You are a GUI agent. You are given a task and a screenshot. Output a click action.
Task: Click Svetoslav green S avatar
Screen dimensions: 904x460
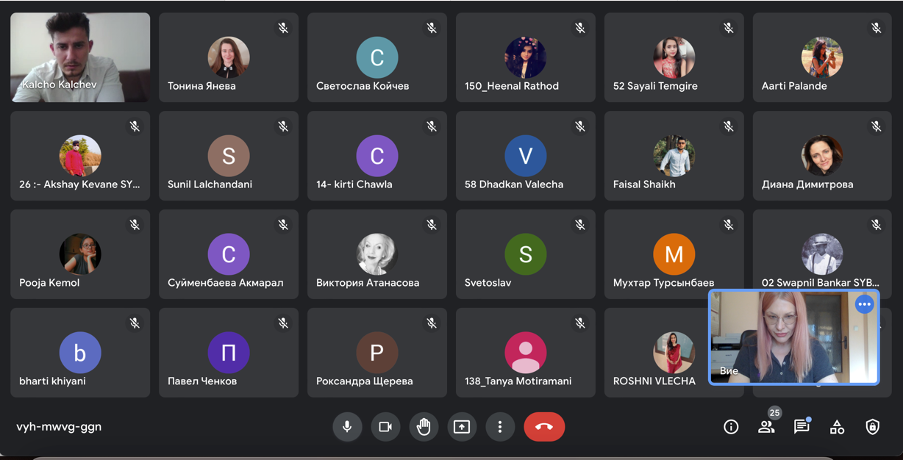tap(525, 254)
